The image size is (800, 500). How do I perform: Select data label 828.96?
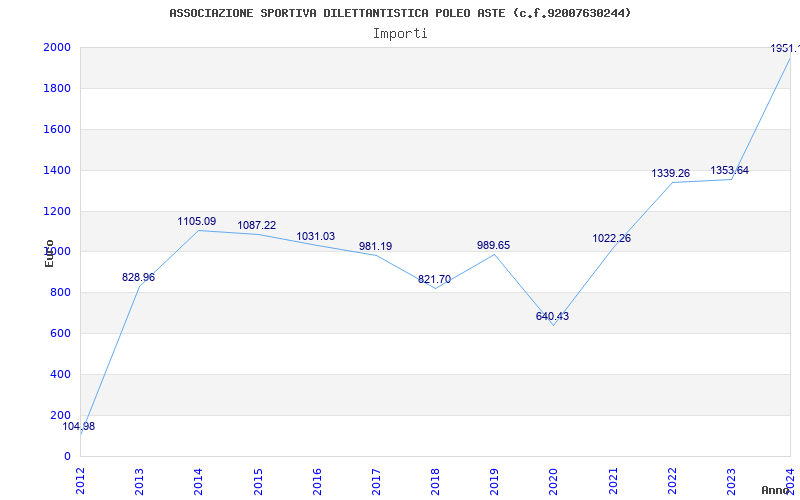pyautogui.click(x=138, y=278)
